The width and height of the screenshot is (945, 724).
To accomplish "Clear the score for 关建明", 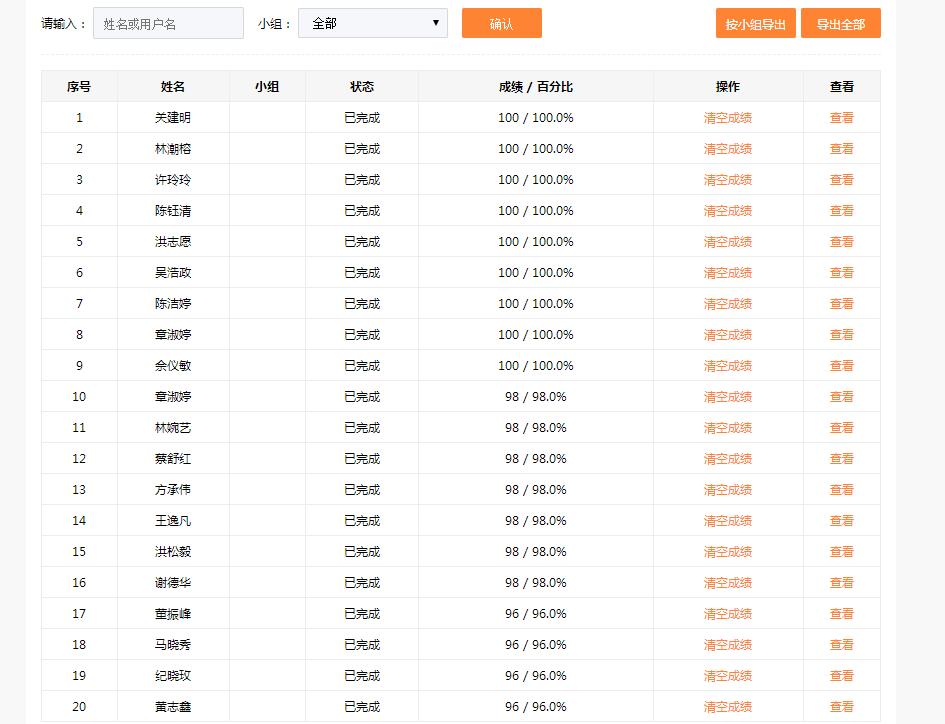I will pyautogui.click(x=727, y=118).
